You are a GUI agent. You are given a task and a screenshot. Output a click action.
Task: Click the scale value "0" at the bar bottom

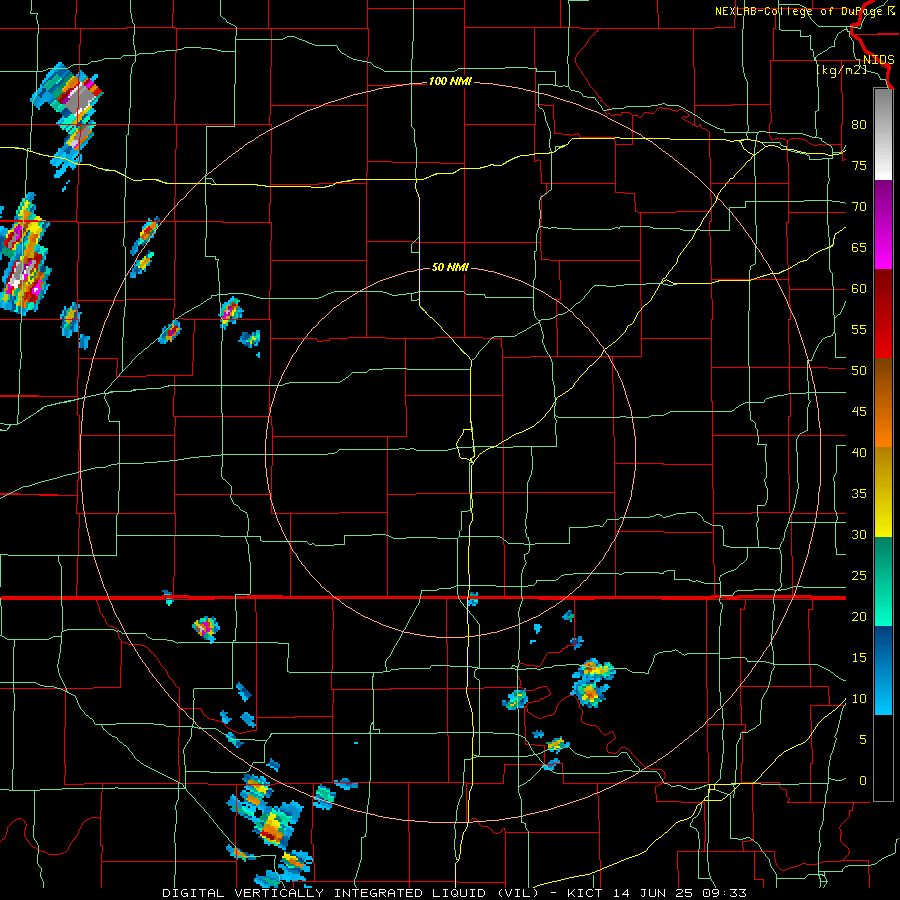pyautogui.click(x=863, y=781)
